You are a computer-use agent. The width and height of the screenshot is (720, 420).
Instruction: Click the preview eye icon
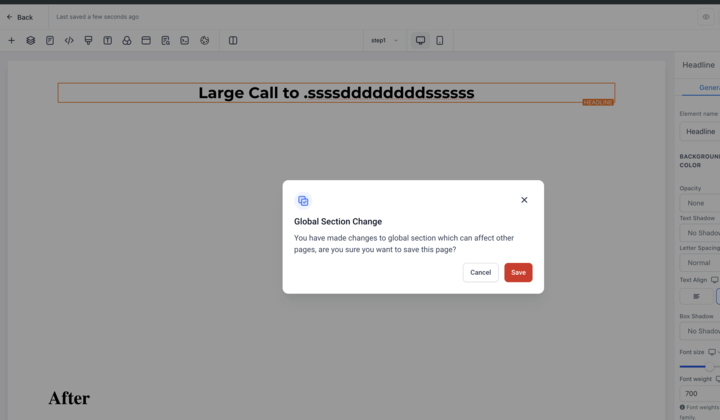tap(706, 17)
